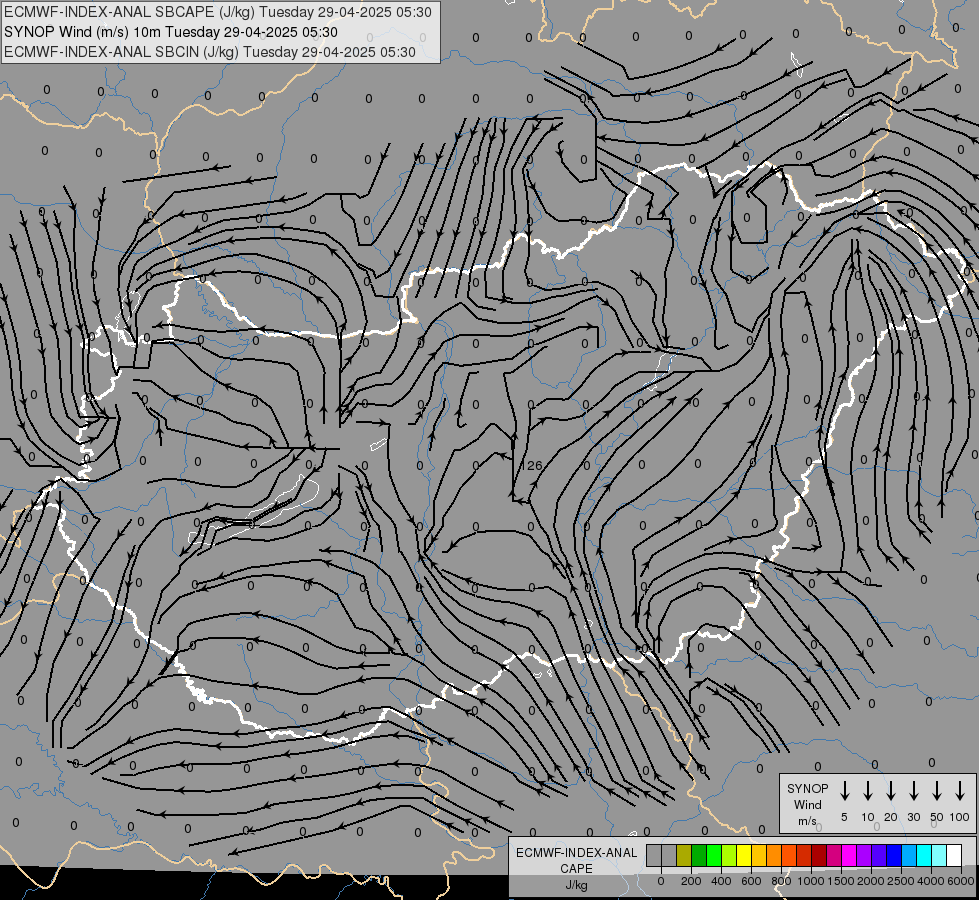
Task: Click the SBCIN title line in the header
Action: pyautogui.click(x=210, y=52)
